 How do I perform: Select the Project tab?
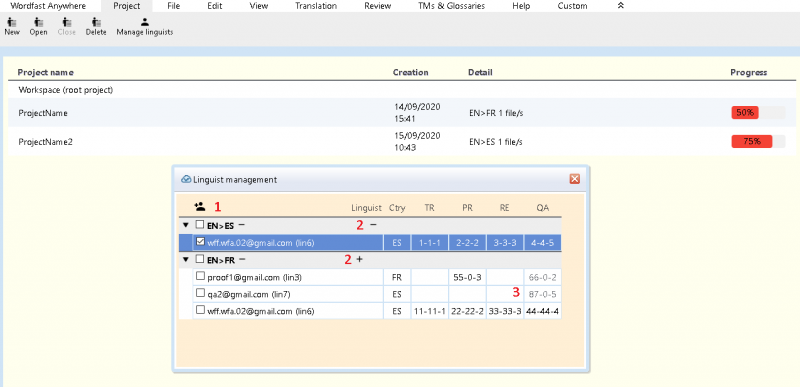pos(127,6)
